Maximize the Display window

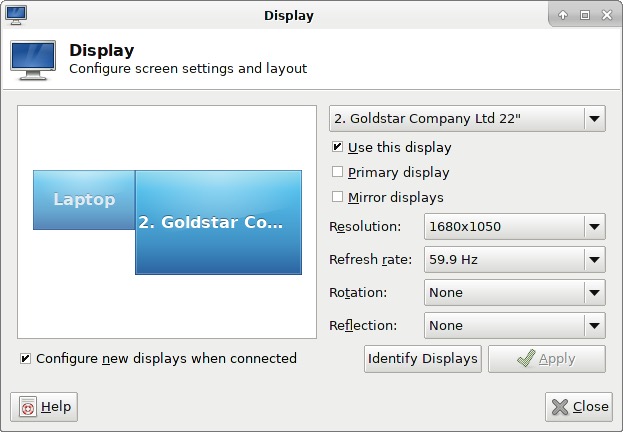point(585,15)
